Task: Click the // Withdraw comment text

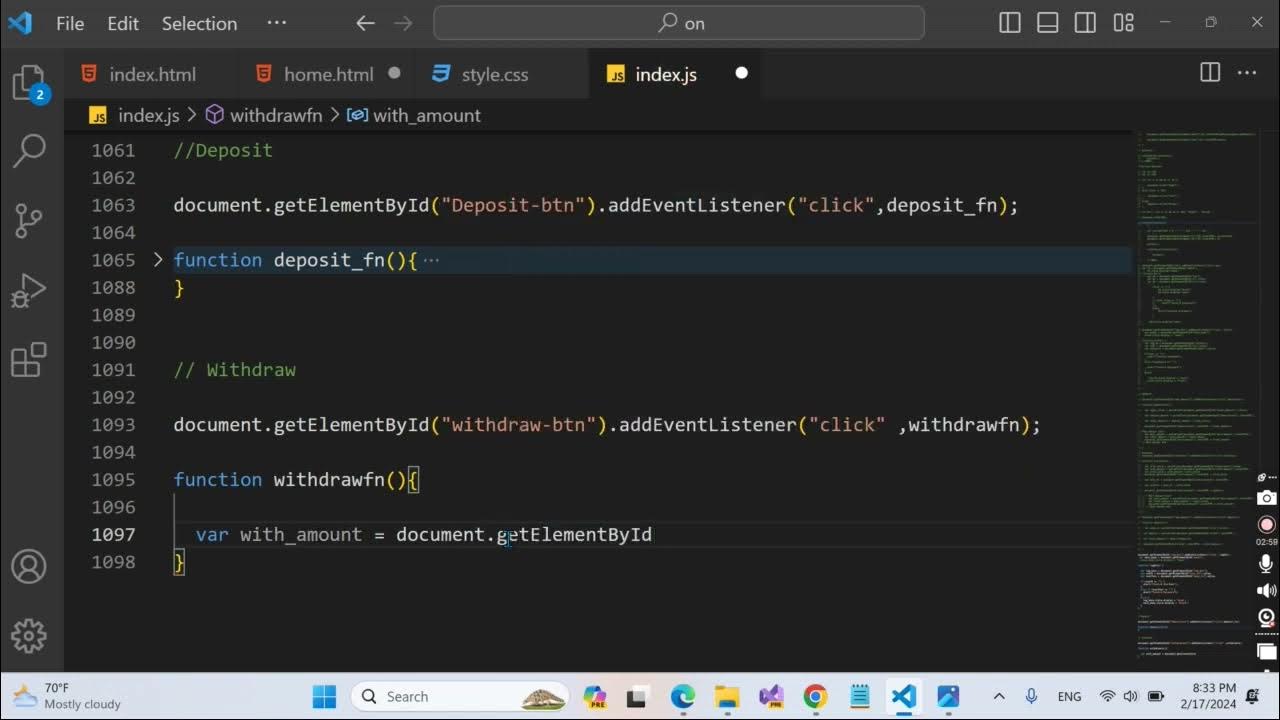Action: (235, 370)
